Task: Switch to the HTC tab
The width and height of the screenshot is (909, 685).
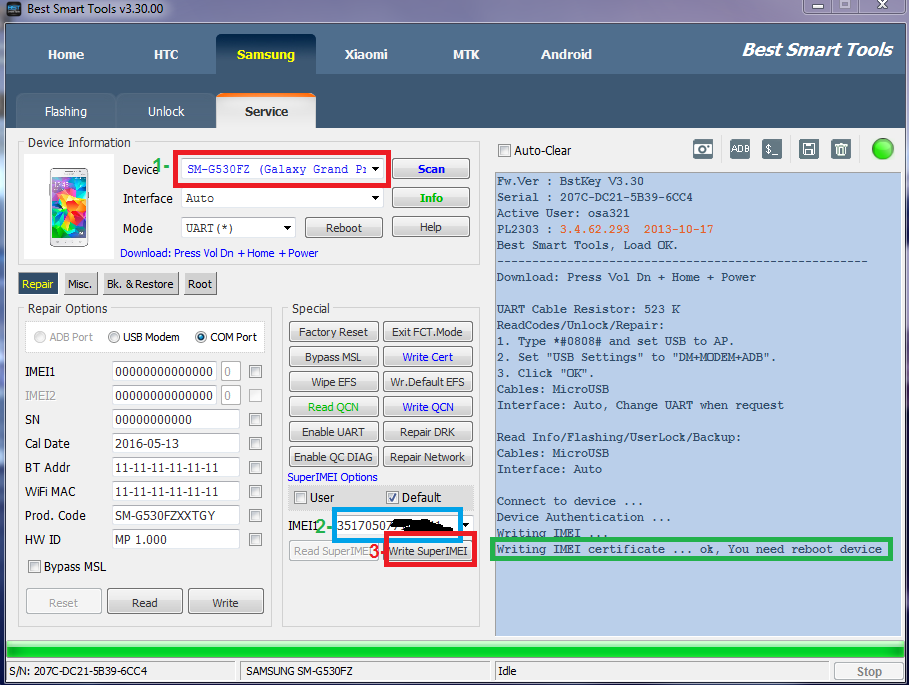Action: [166, 54]
